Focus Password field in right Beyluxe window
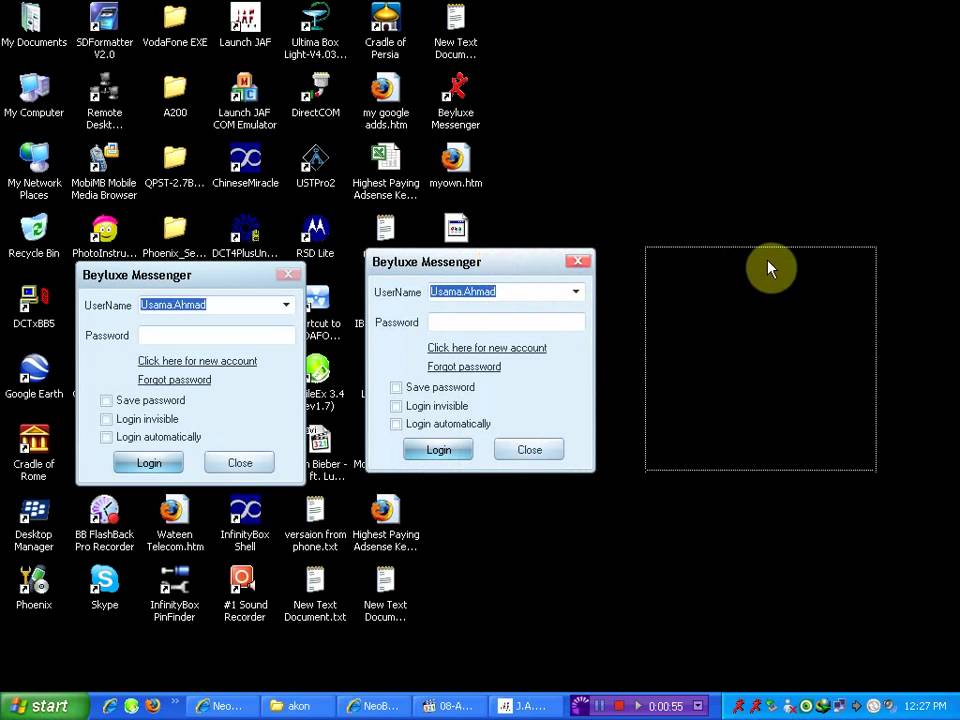 click(x=506, y=322)
